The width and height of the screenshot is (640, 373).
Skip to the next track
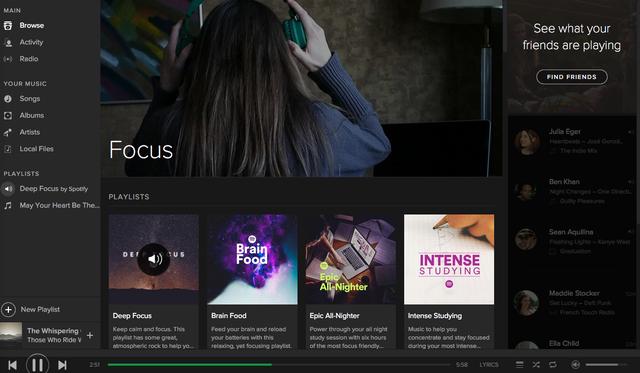(x=62, y=365)
